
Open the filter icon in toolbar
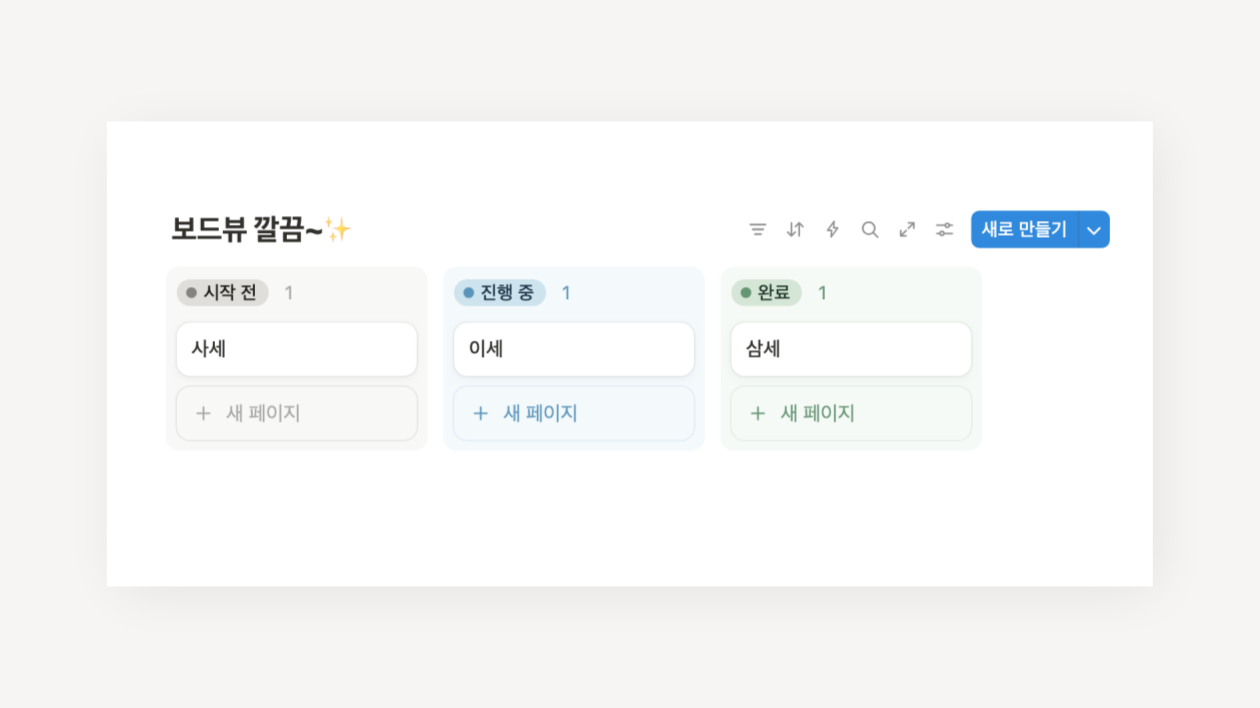tap(758, 229)
